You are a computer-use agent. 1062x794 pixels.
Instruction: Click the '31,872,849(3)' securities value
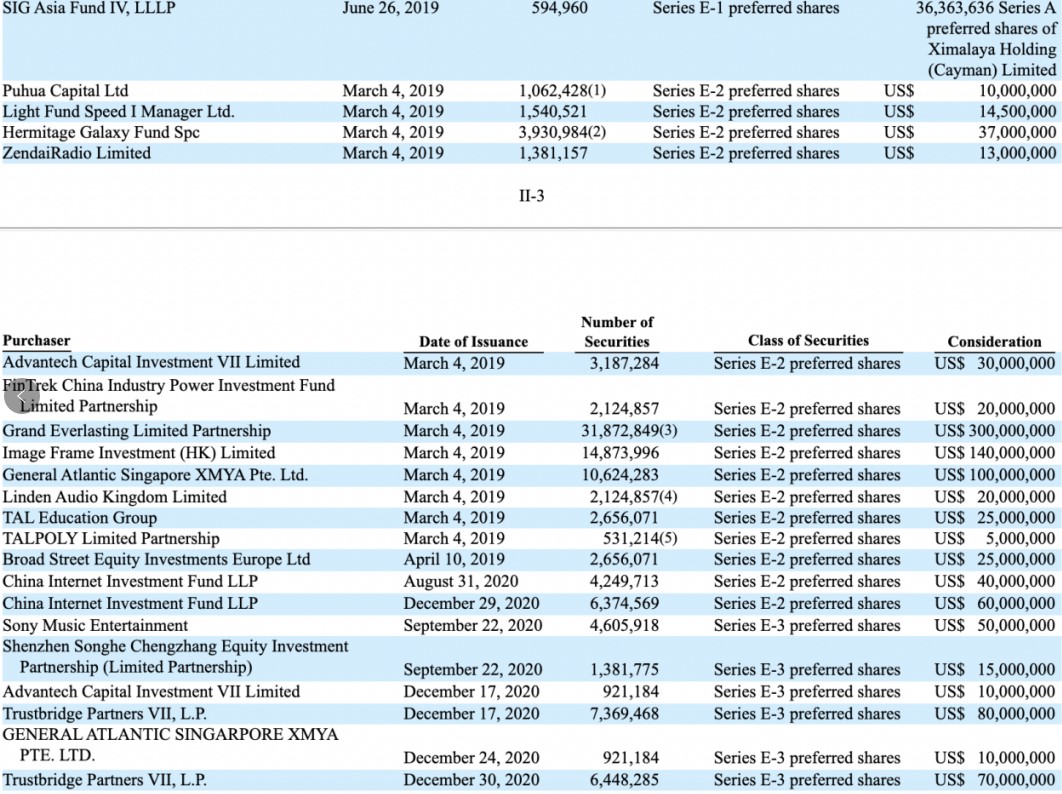click(629, 431)
